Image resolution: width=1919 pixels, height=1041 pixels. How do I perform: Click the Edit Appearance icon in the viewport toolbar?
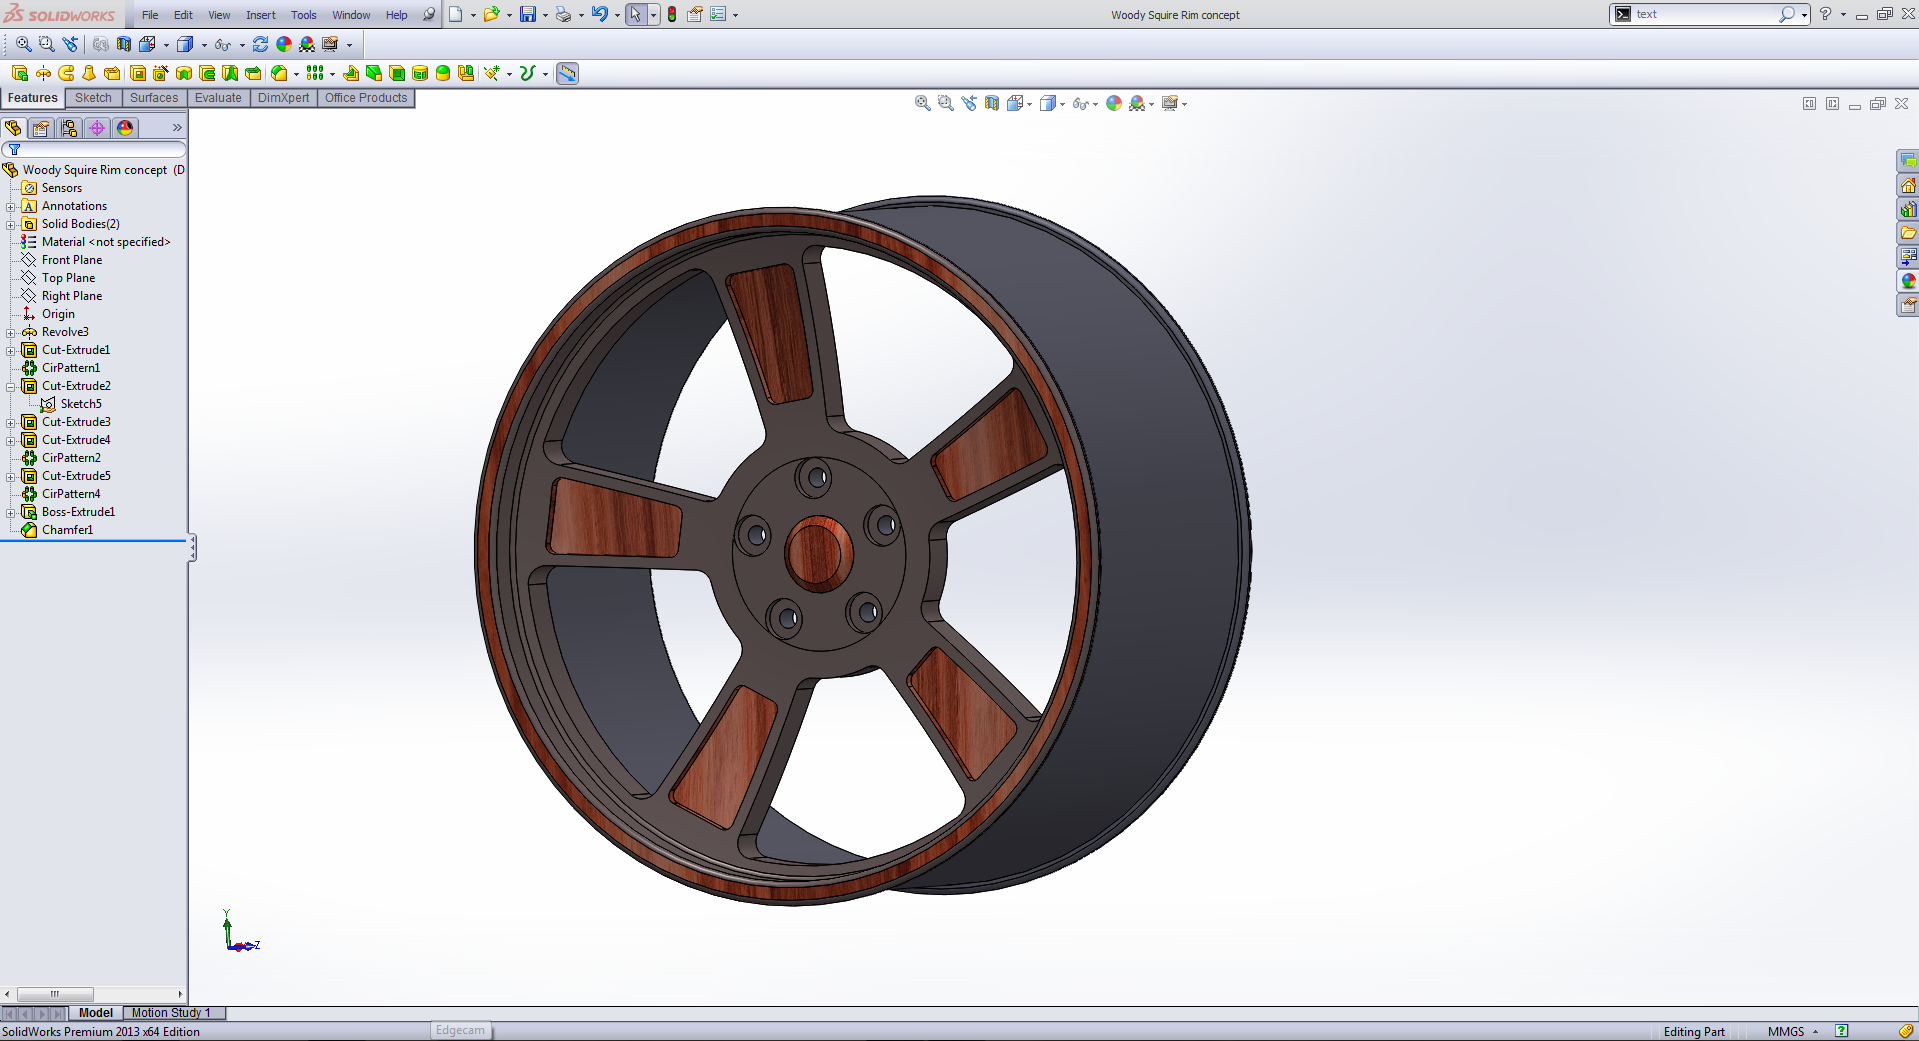pyautogui.click(x=1114, y=103)
